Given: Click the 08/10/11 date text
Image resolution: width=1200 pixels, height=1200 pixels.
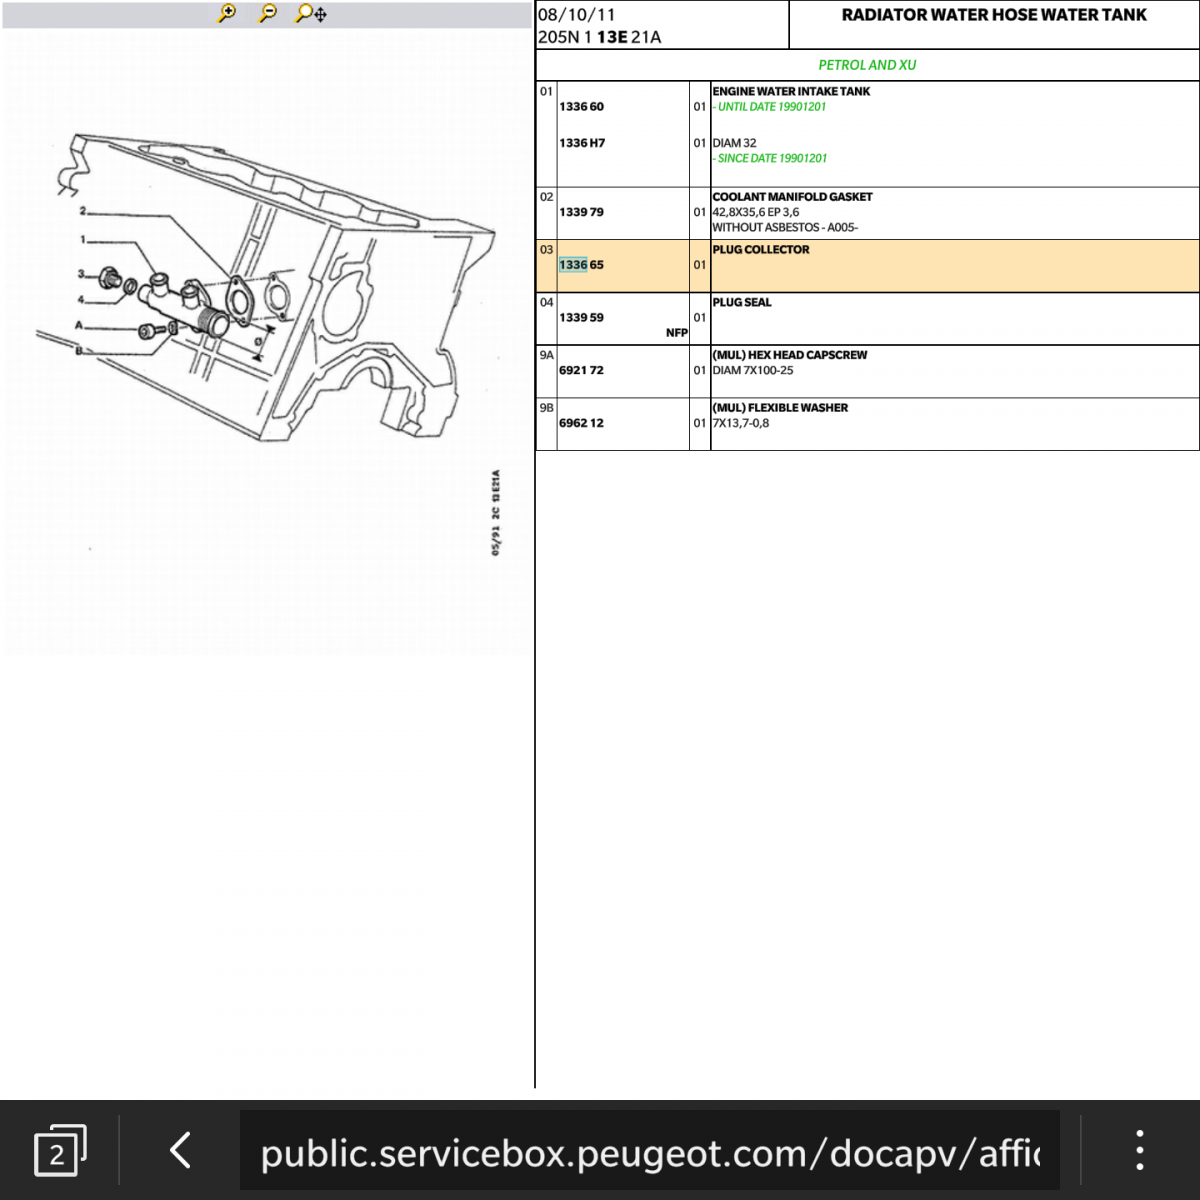Looking at the screenshot, I should [x=577, y=14].
